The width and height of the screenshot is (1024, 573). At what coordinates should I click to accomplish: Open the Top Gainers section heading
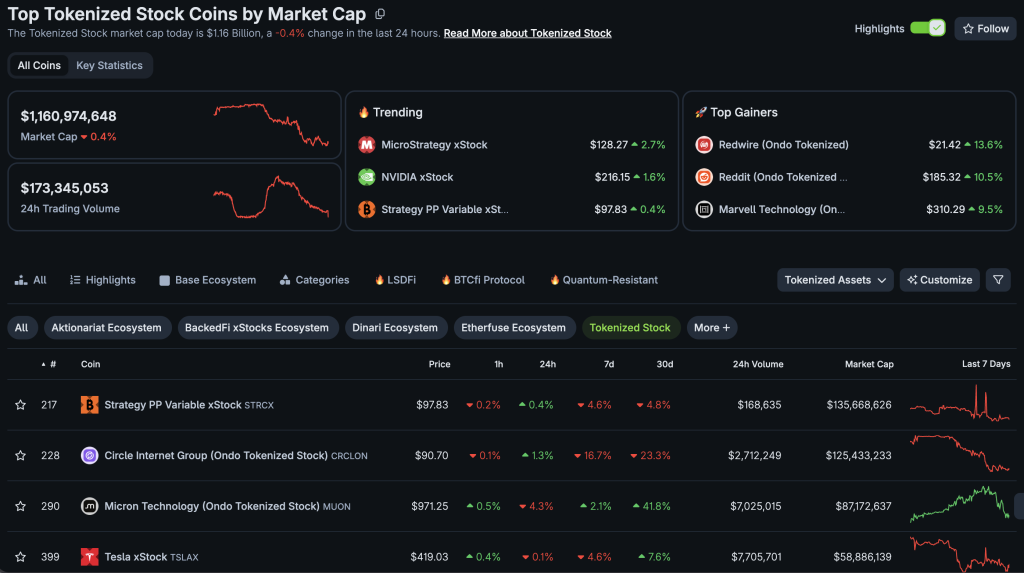coord(737,112)
